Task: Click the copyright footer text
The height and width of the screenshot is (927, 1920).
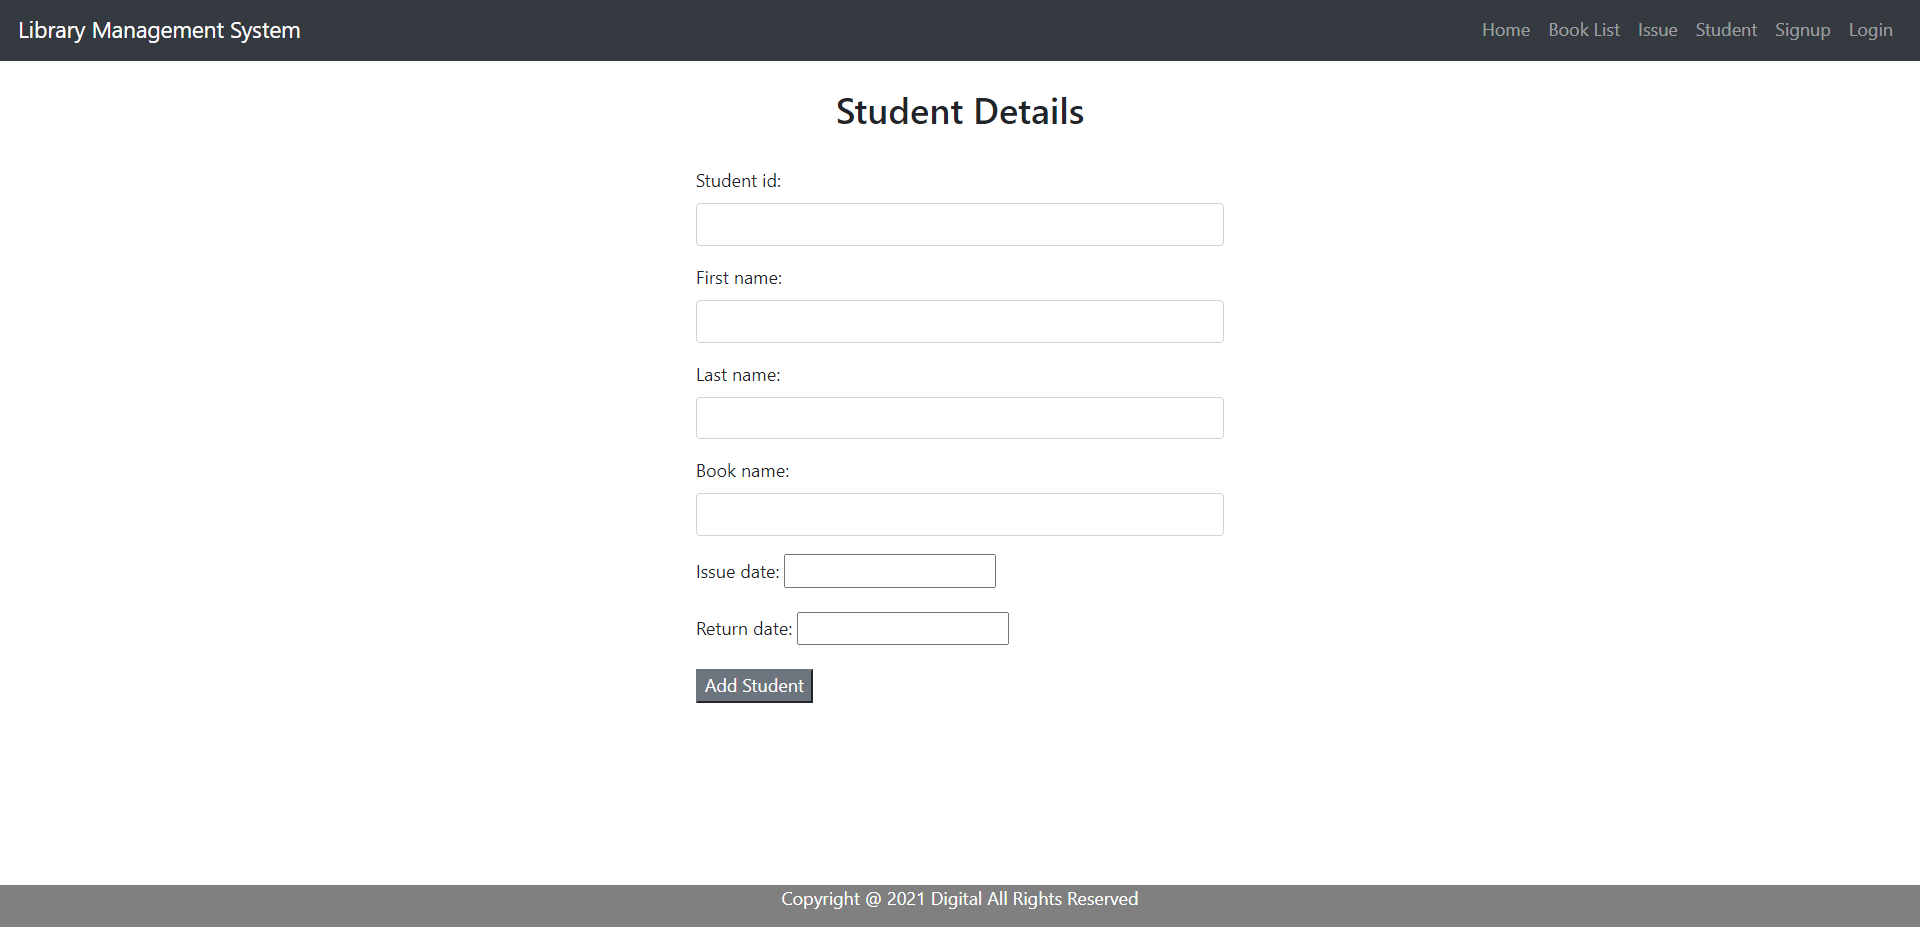Action: 959,898
